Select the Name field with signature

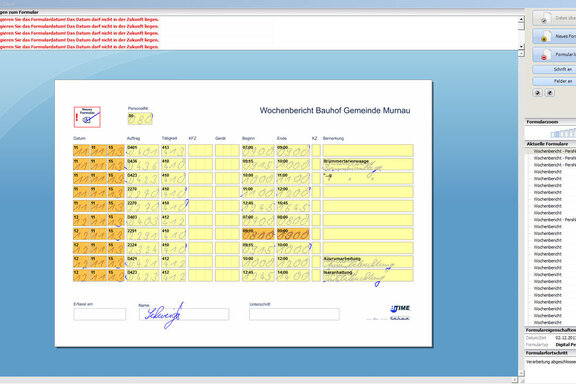click(184, 315)
